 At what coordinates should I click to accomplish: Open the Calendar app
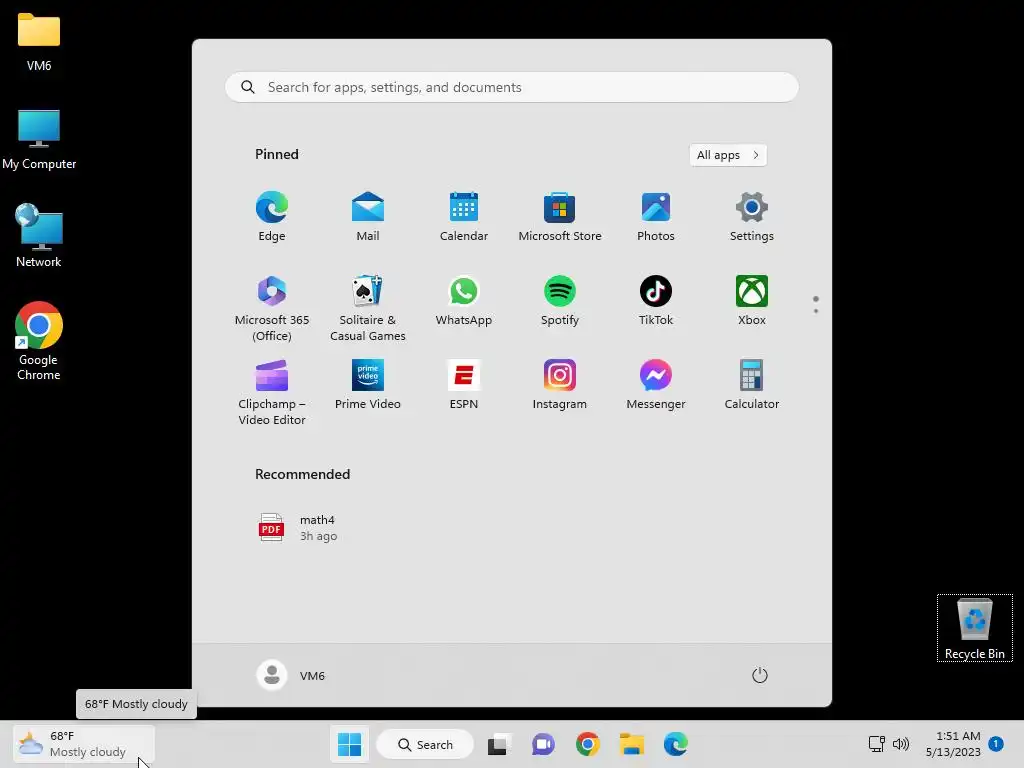[x=464, y=216]
